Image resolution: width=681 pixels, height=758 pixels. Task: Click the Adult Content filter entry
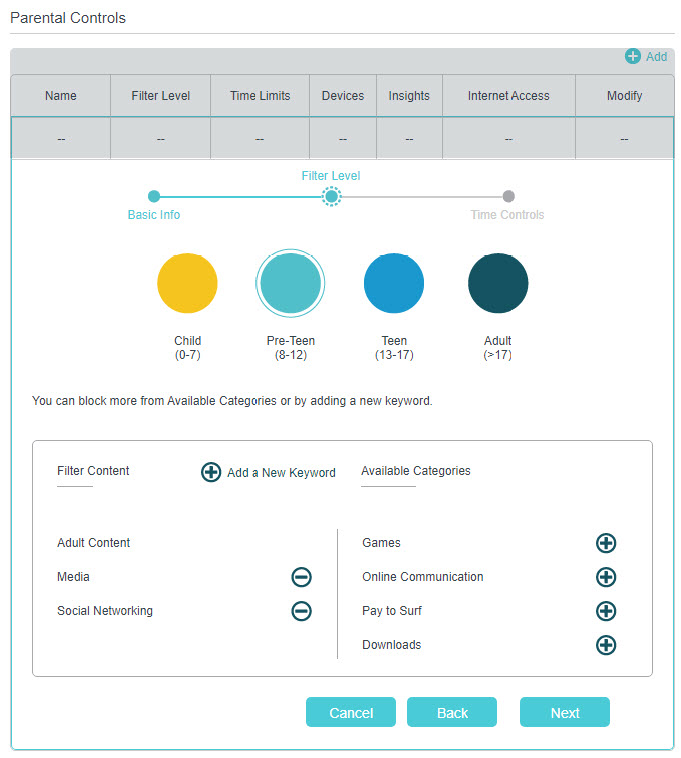pyautogui.click(x=93, y=543)
